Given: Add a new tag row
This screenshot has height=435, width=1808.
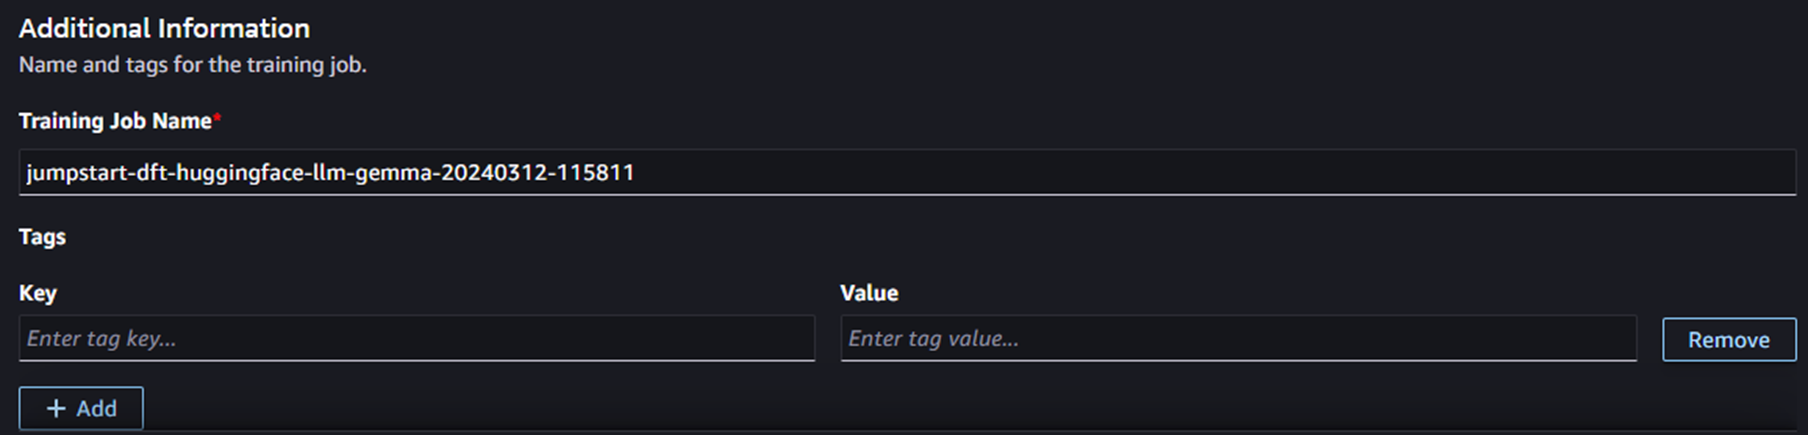Looking at the screenshot, I should click(81, 409).
